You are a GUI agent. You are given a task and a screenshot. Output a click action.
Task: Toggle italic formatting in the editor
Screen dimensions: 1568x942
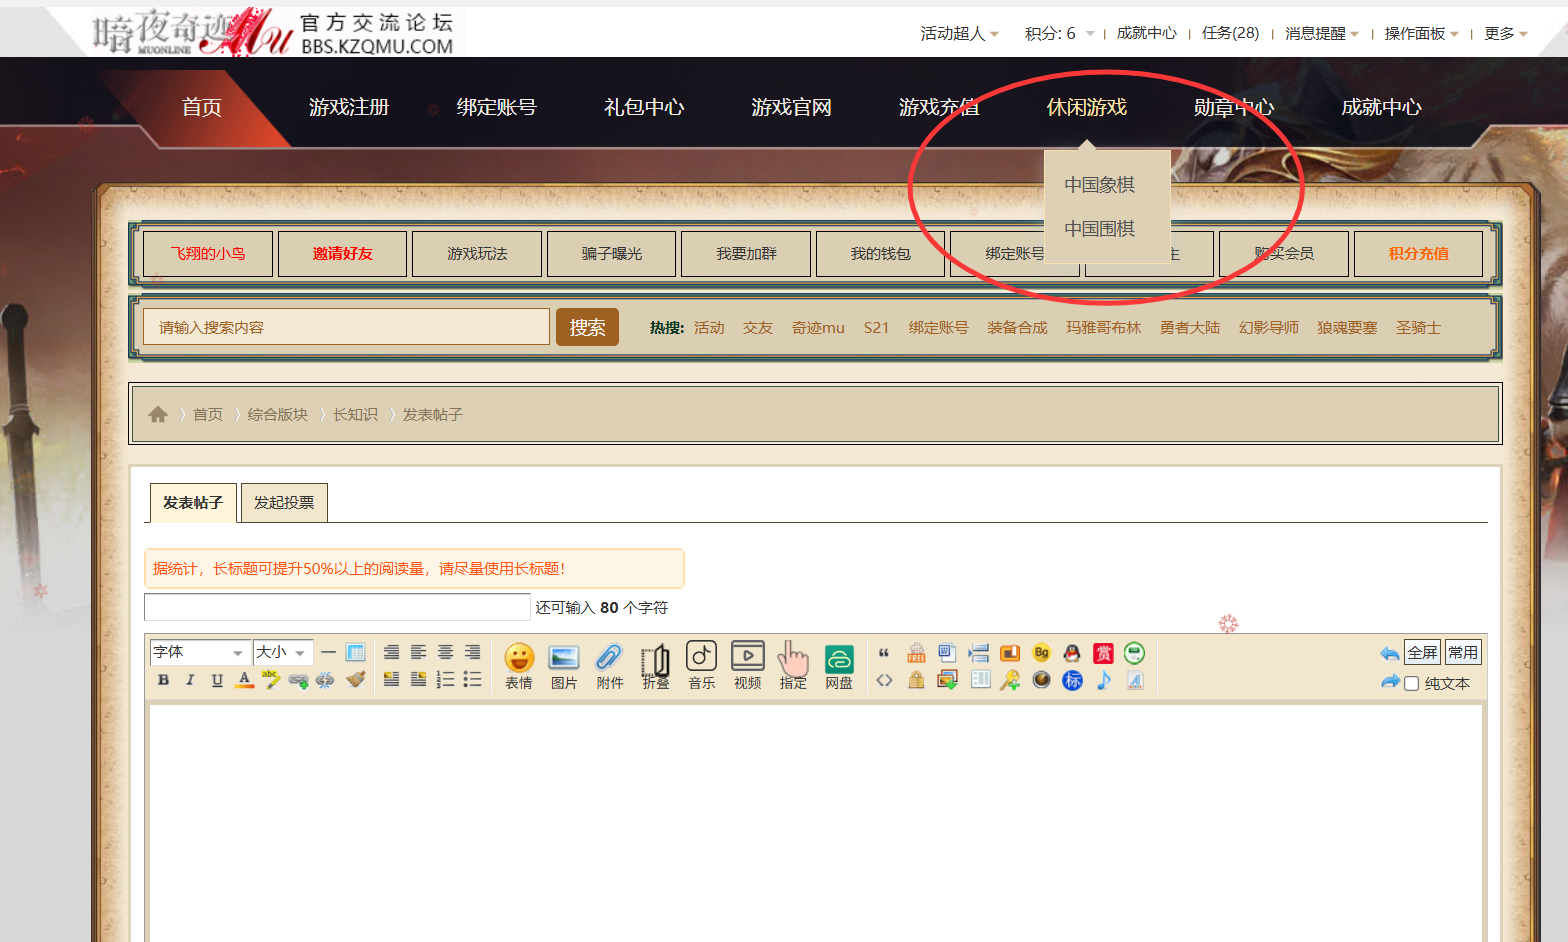(190, 680)
